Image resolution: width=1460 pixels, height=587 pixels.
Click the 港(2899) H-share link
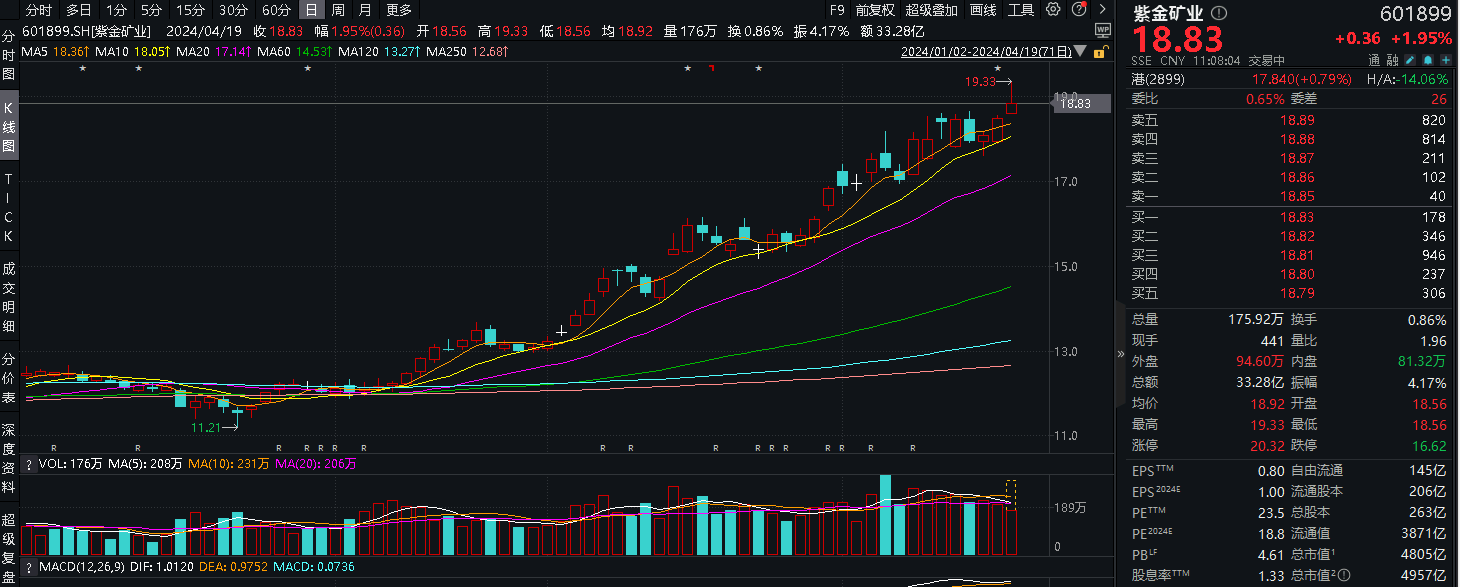1156,79
